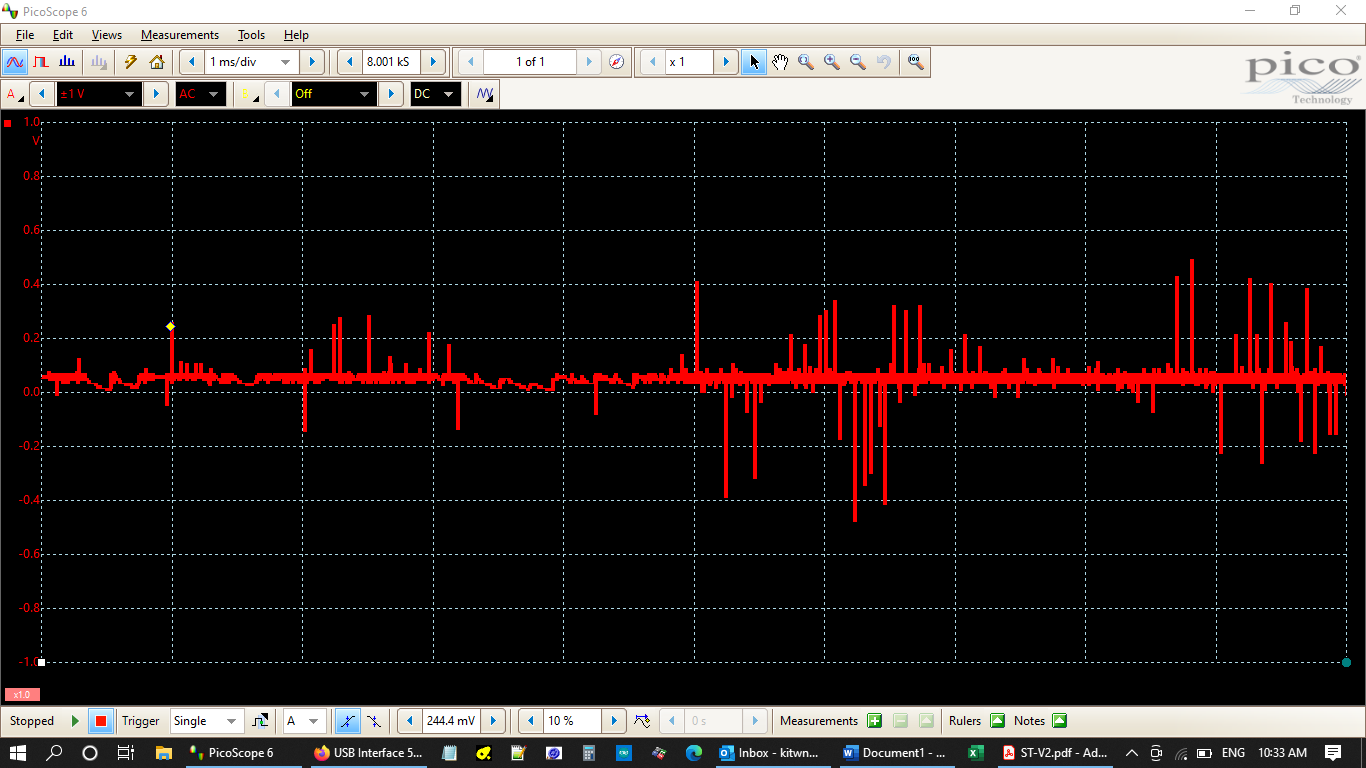Switch to Persistence mode icon

tap(41, 62)
